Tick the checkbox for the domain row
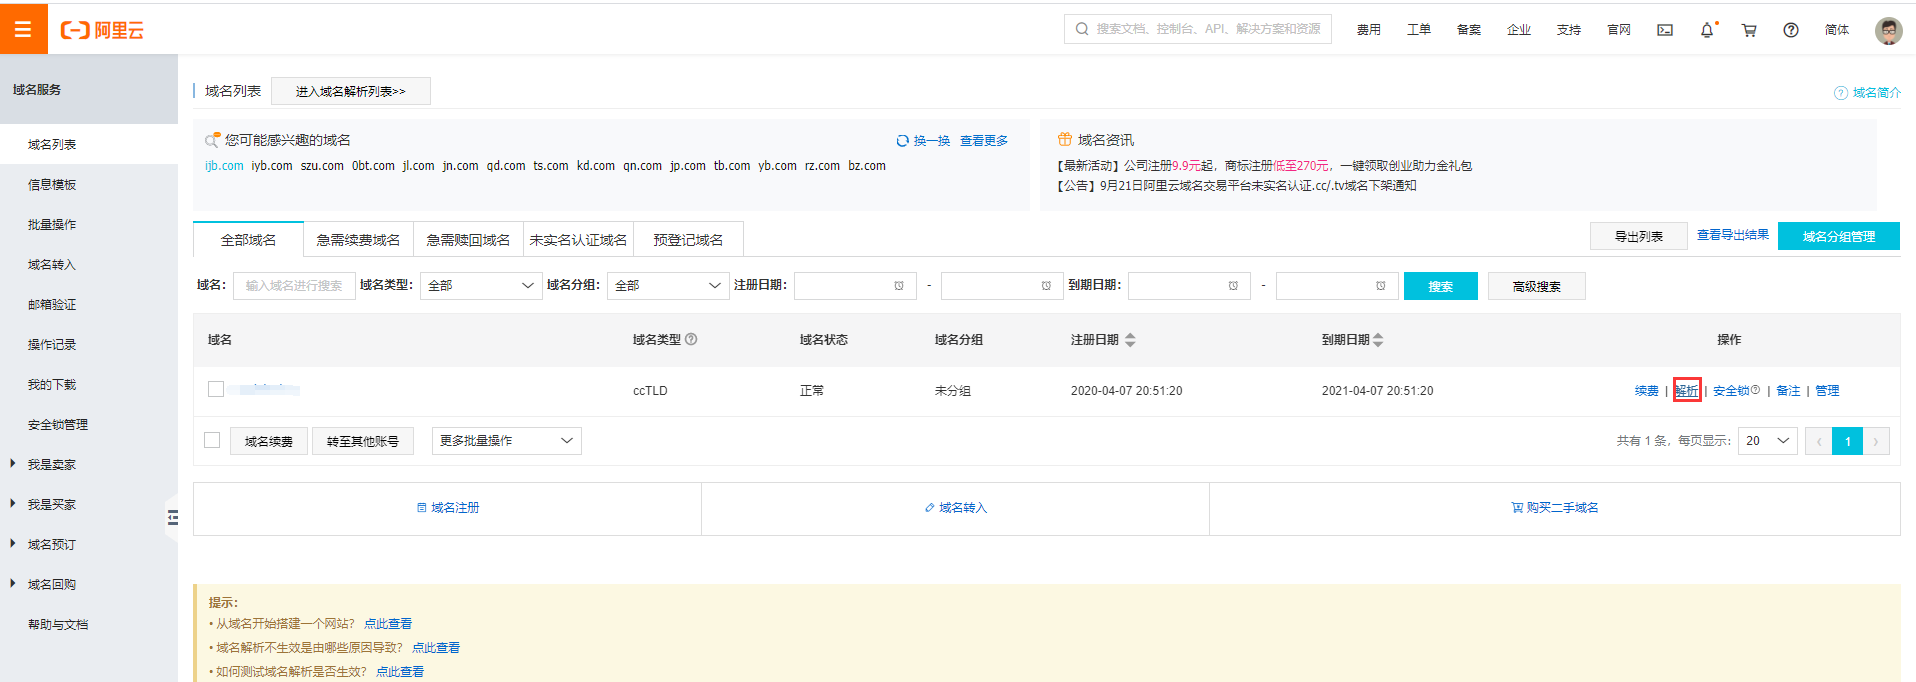 point(216,389)
